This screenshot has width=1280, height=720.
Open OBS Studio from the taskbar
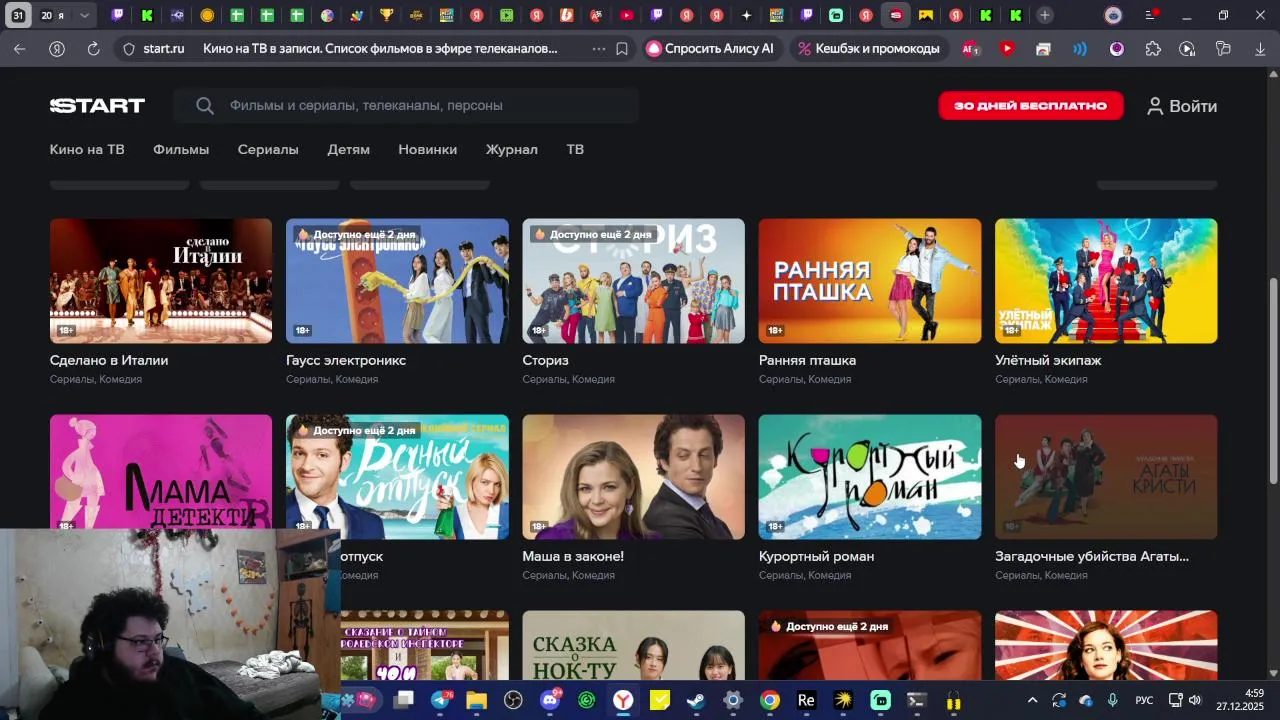(x=513, y=700)
